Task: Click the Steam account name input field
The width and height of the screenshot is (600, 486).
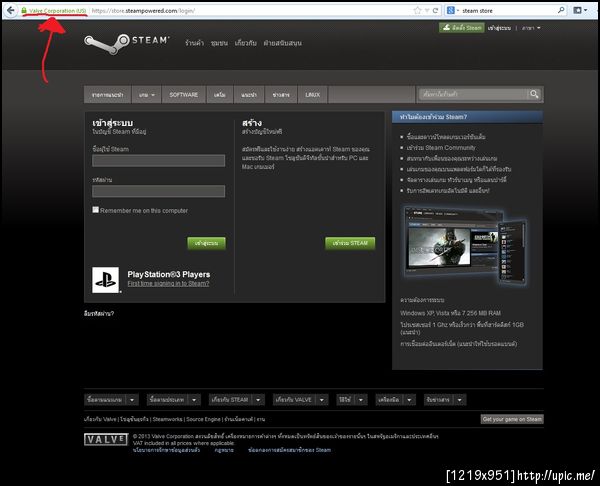Action: (x=158, y=161)
